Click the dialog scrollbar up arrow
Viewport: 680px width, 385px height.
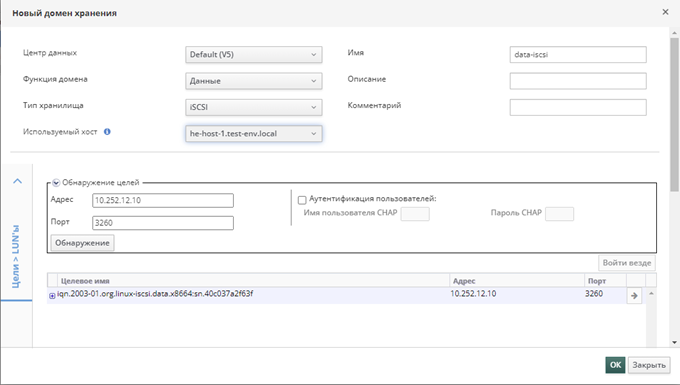coord(674,33)
